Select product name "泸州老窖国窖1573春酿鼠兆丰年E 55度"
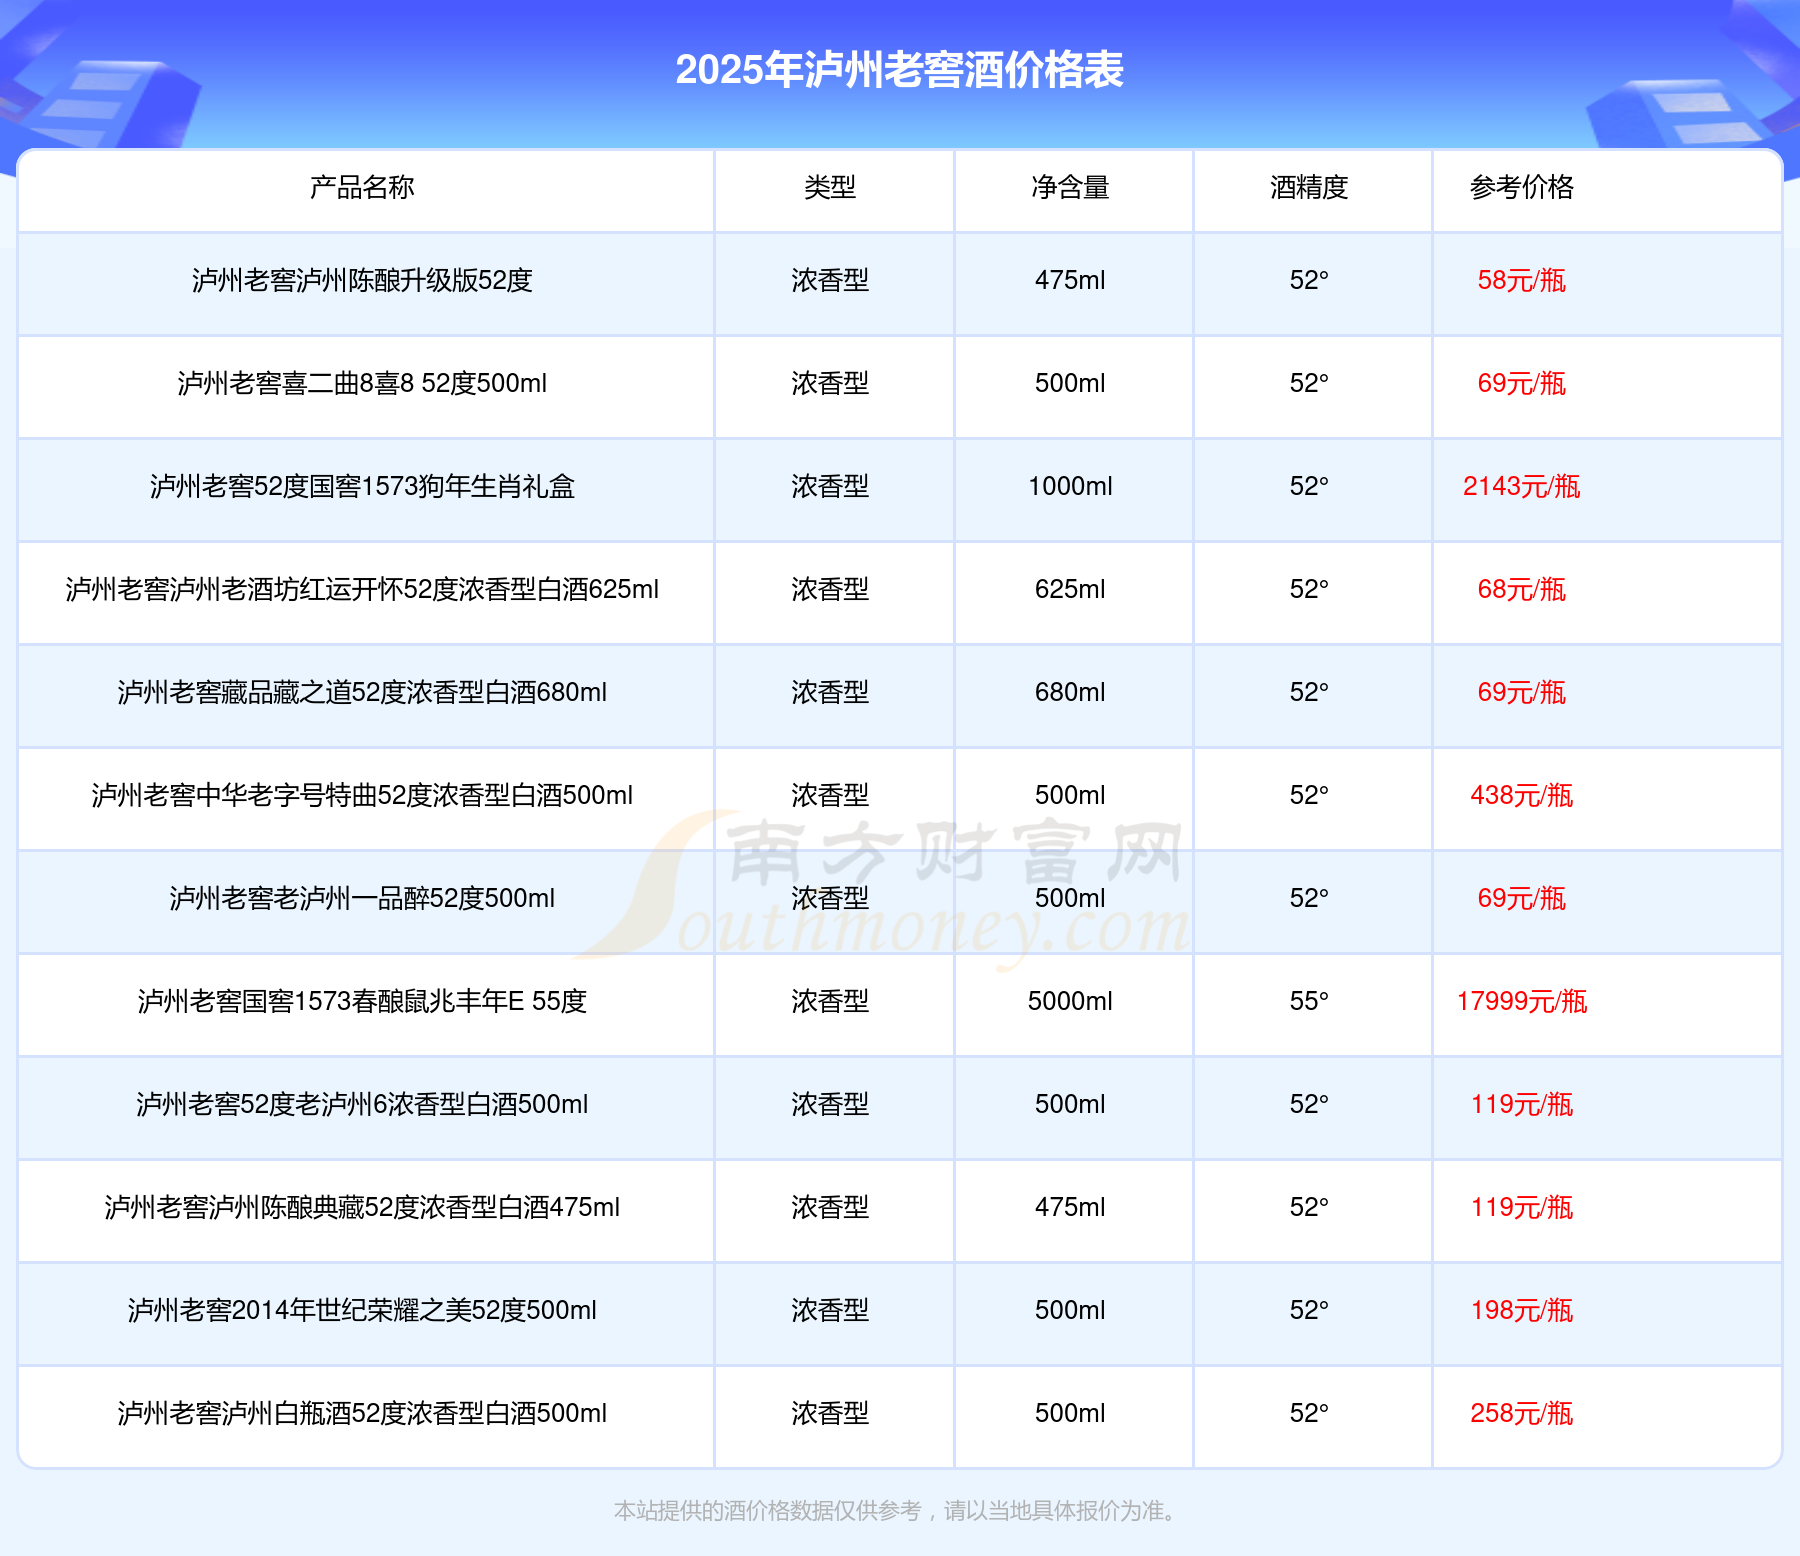 click(362, 1002)
